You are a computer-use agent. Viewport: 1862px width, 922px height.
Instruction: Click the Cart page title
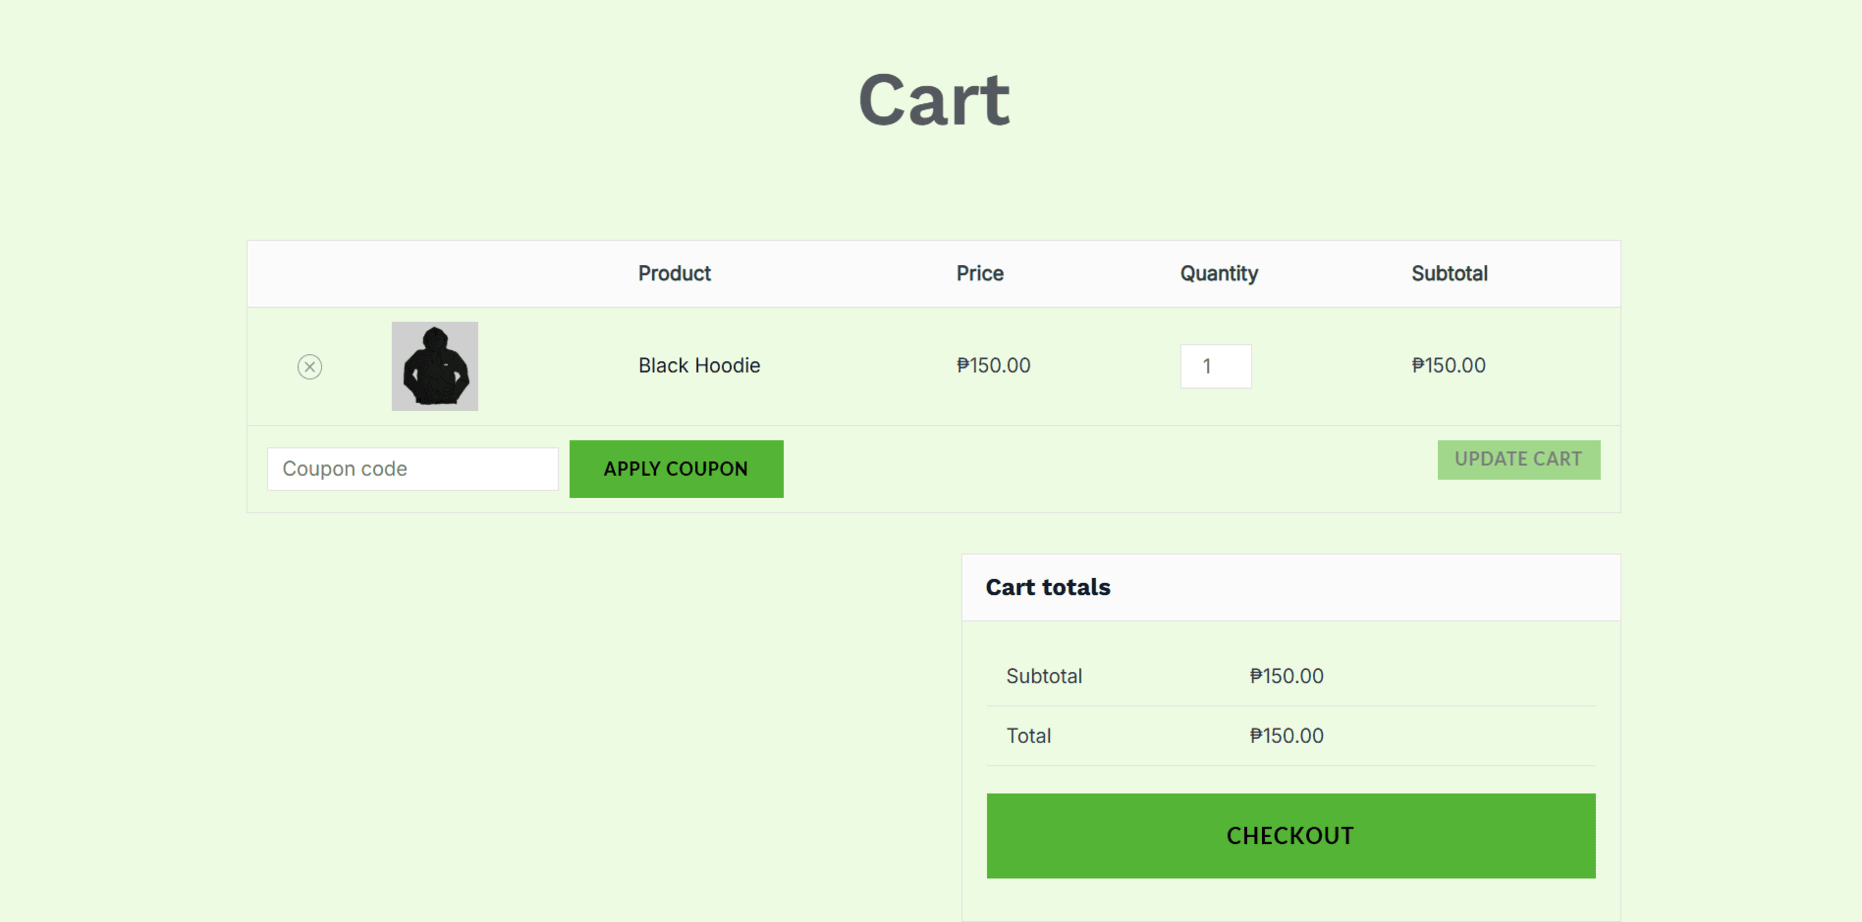(x=934, y=100)
